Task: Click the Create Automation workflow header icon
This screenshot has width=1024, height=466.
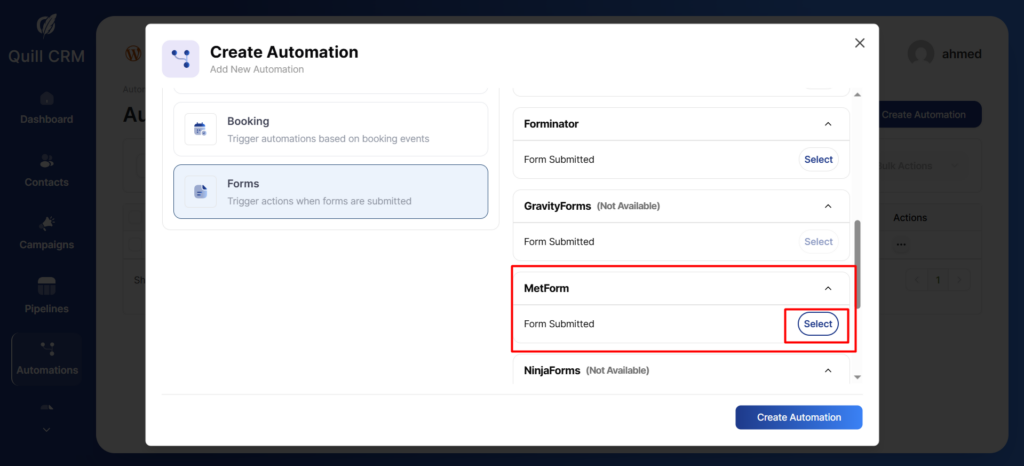Action: 181,59
